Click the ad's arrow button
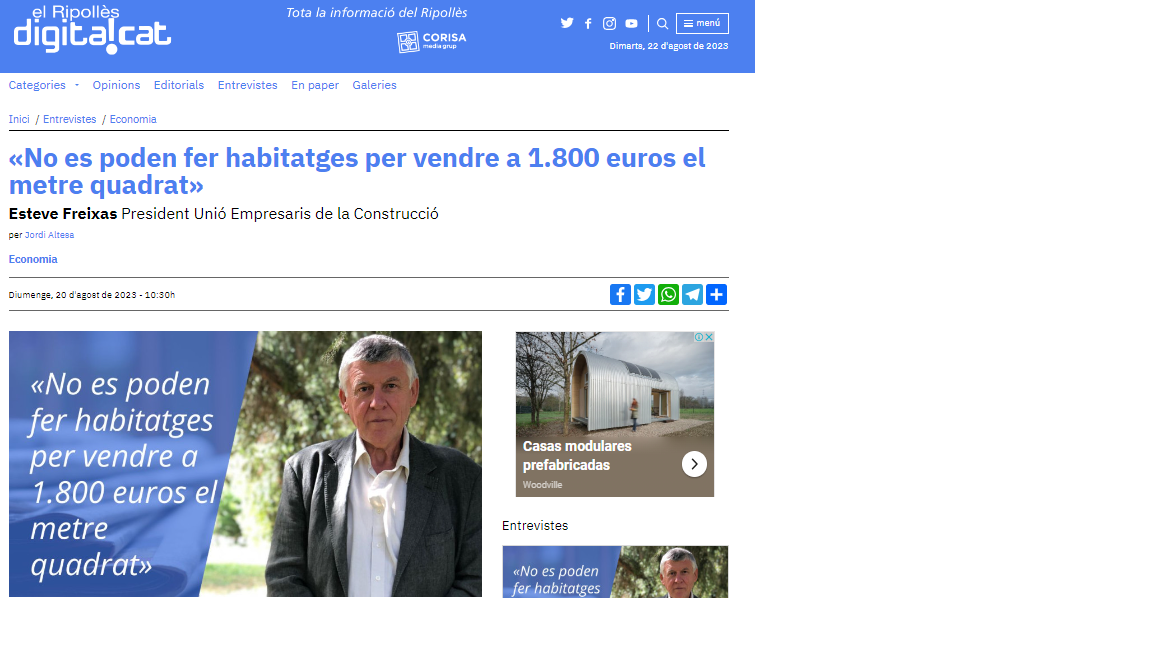The width and height of the screenshot is (1152, 648). click(x=694, y=464)
